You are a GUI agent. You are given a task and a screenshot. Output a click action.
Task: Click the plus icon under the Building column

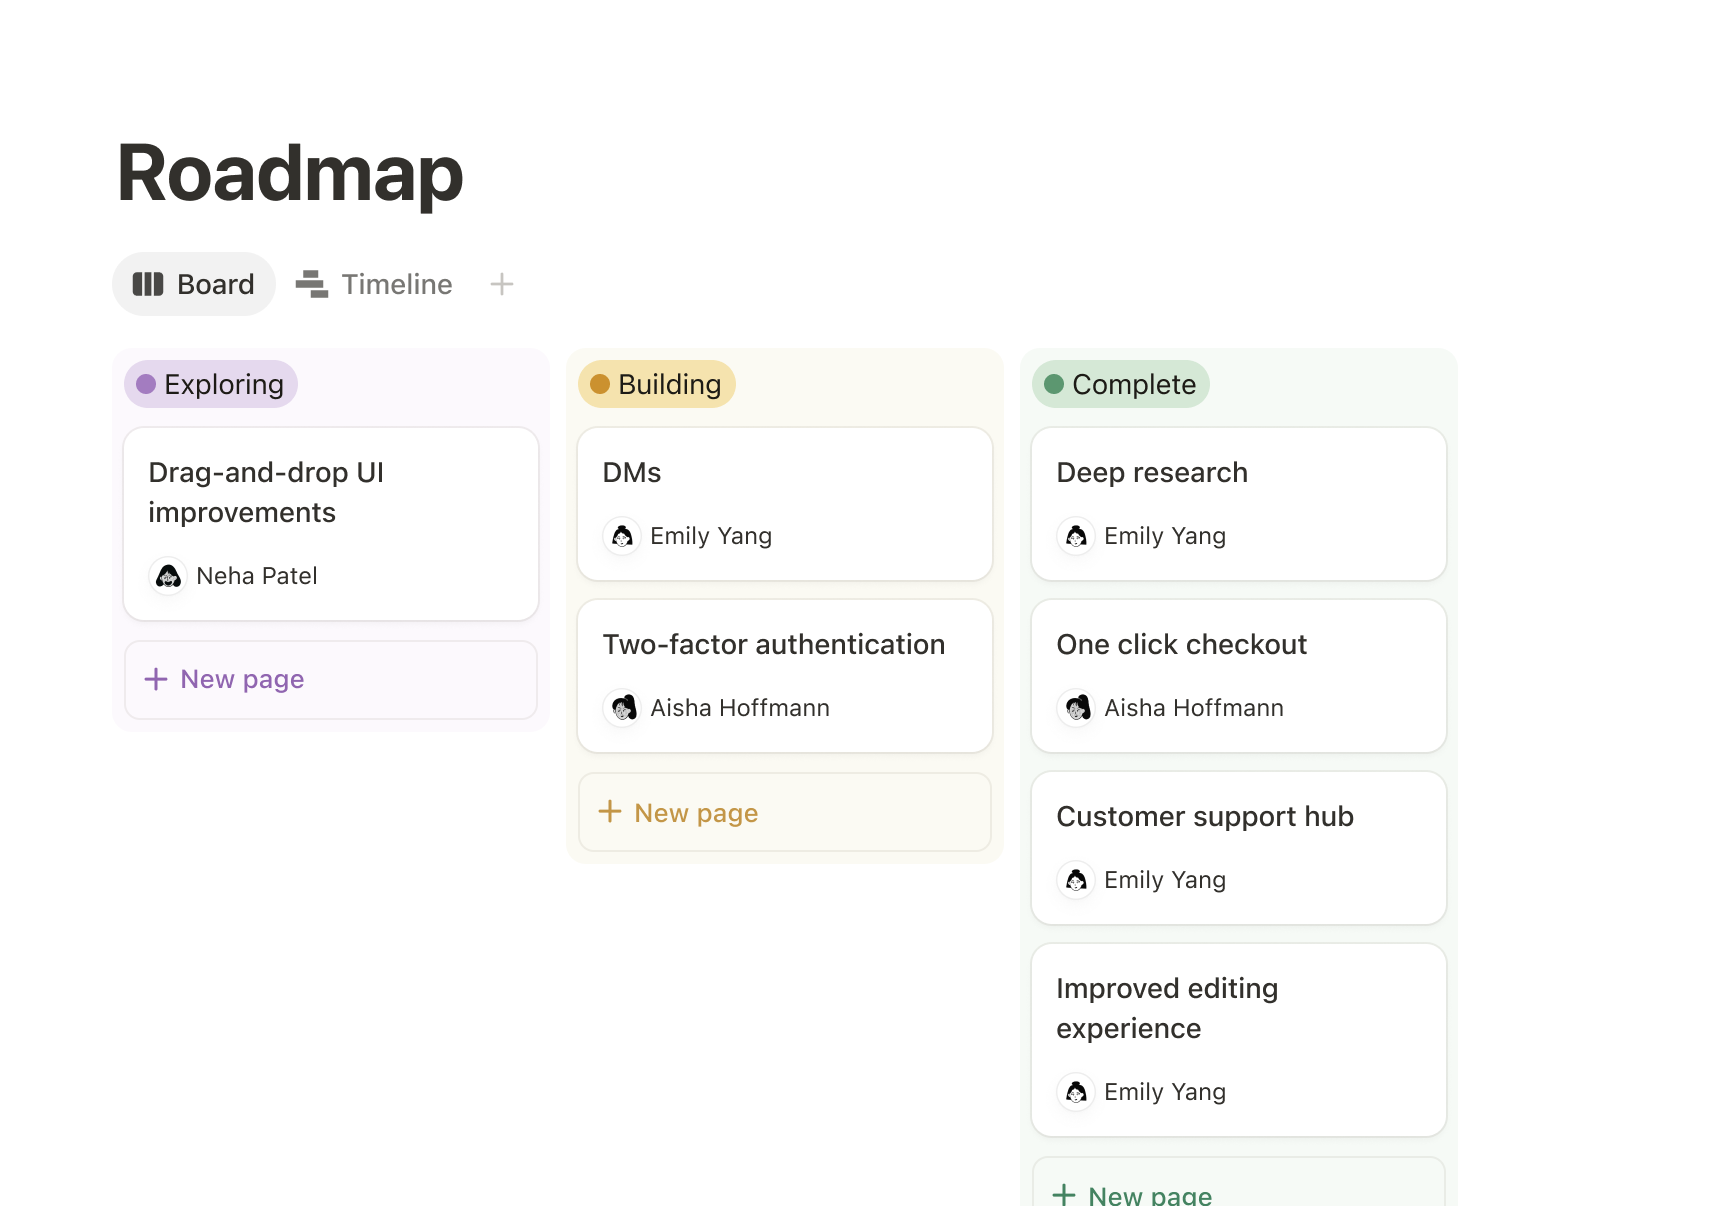pyautogui.click(x=610, y=812)
